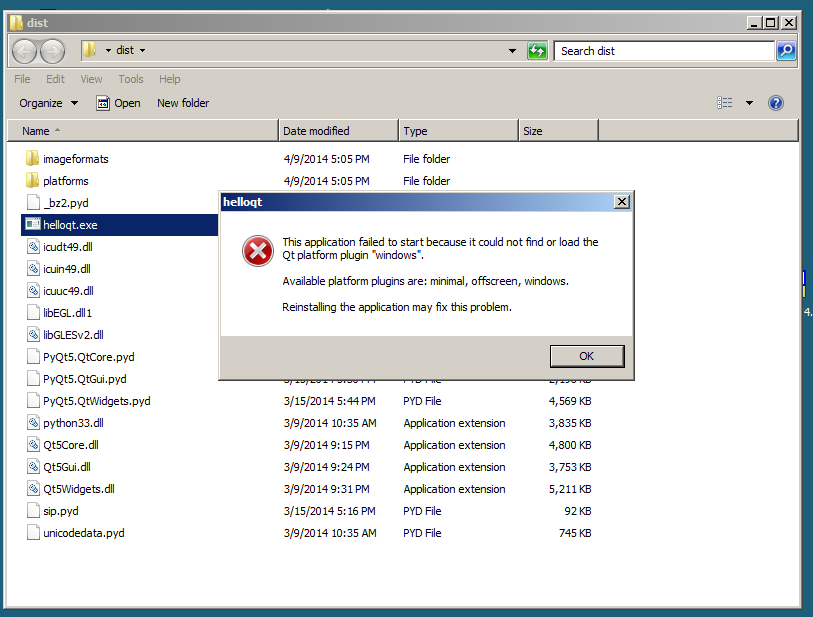
Task: Select PyQt5.QtWidgets.pyd file name
Action: [97, 401]
